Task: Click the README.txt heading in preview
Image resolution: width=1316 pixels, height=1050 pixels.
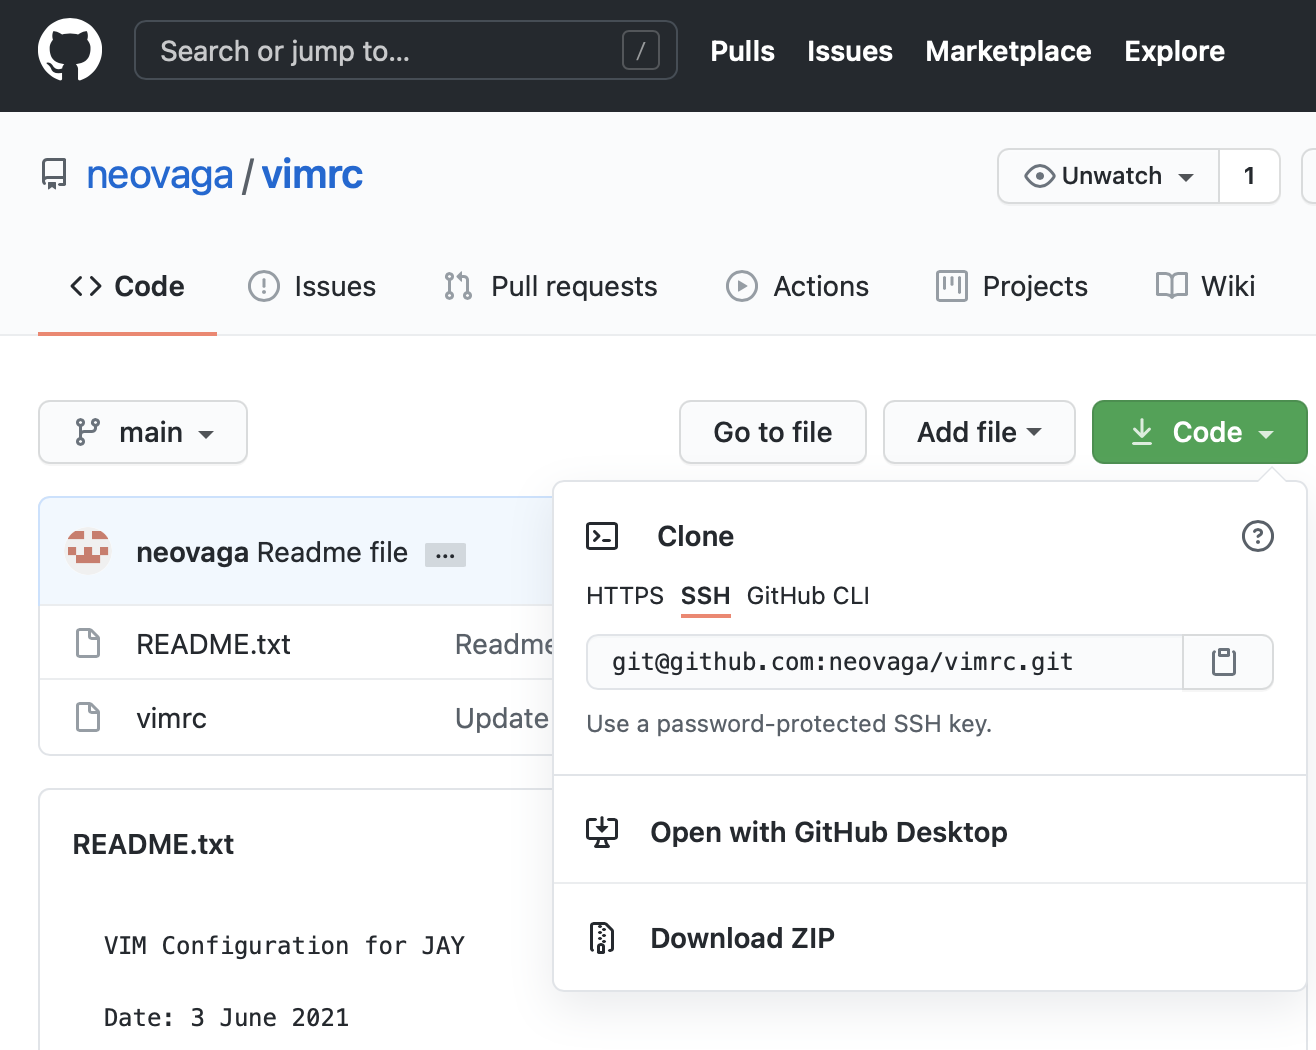Action: coord(153,844)
